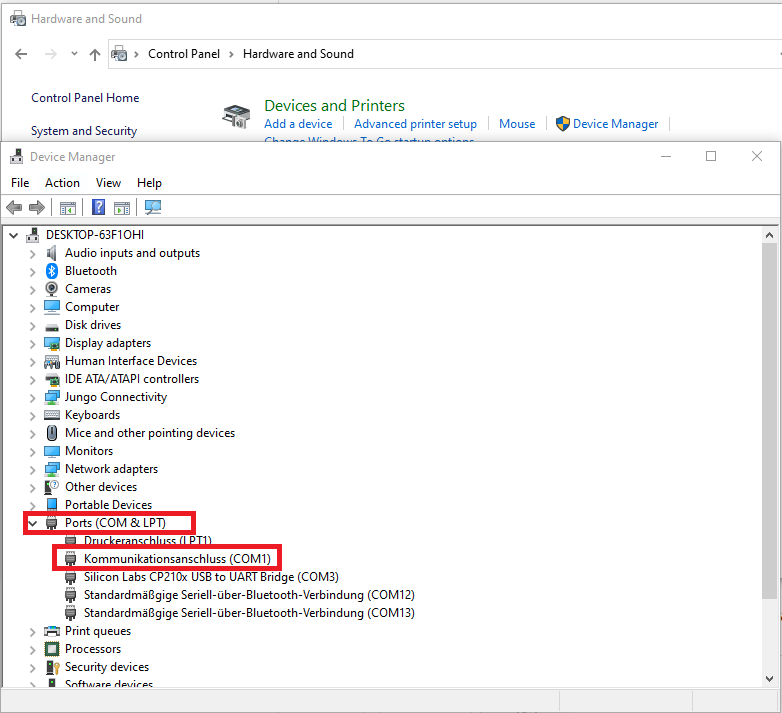Expand the Computer node chevron

pos(32,308)
